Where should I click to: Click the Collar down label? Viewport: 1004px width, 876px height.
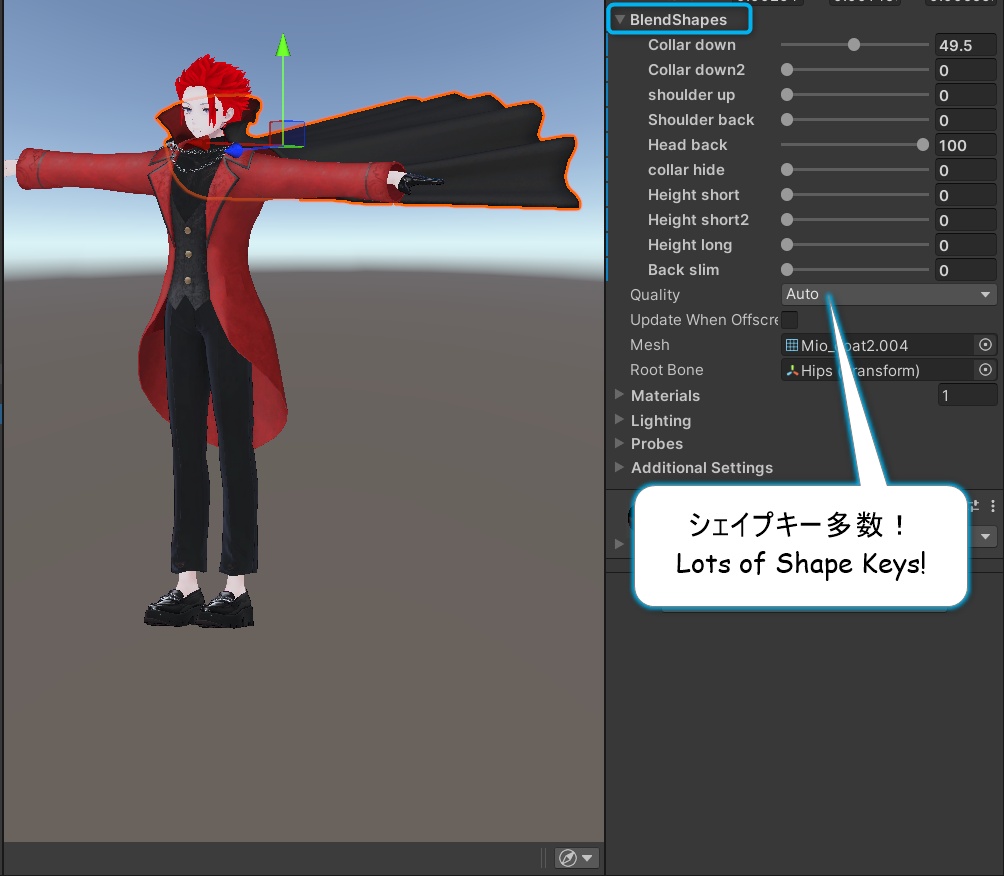click(692, 45)
